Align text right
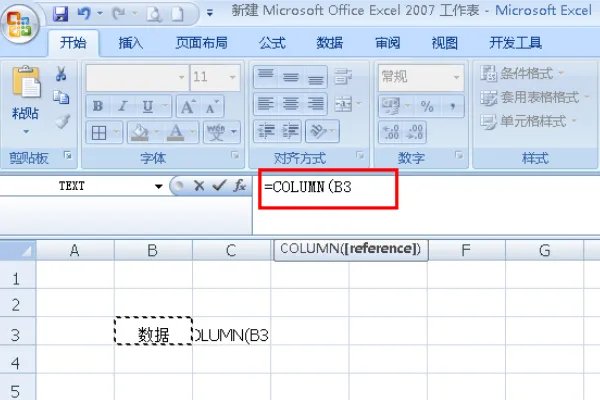Viewport: 600px width, 400px height. [x=315, y=104]
